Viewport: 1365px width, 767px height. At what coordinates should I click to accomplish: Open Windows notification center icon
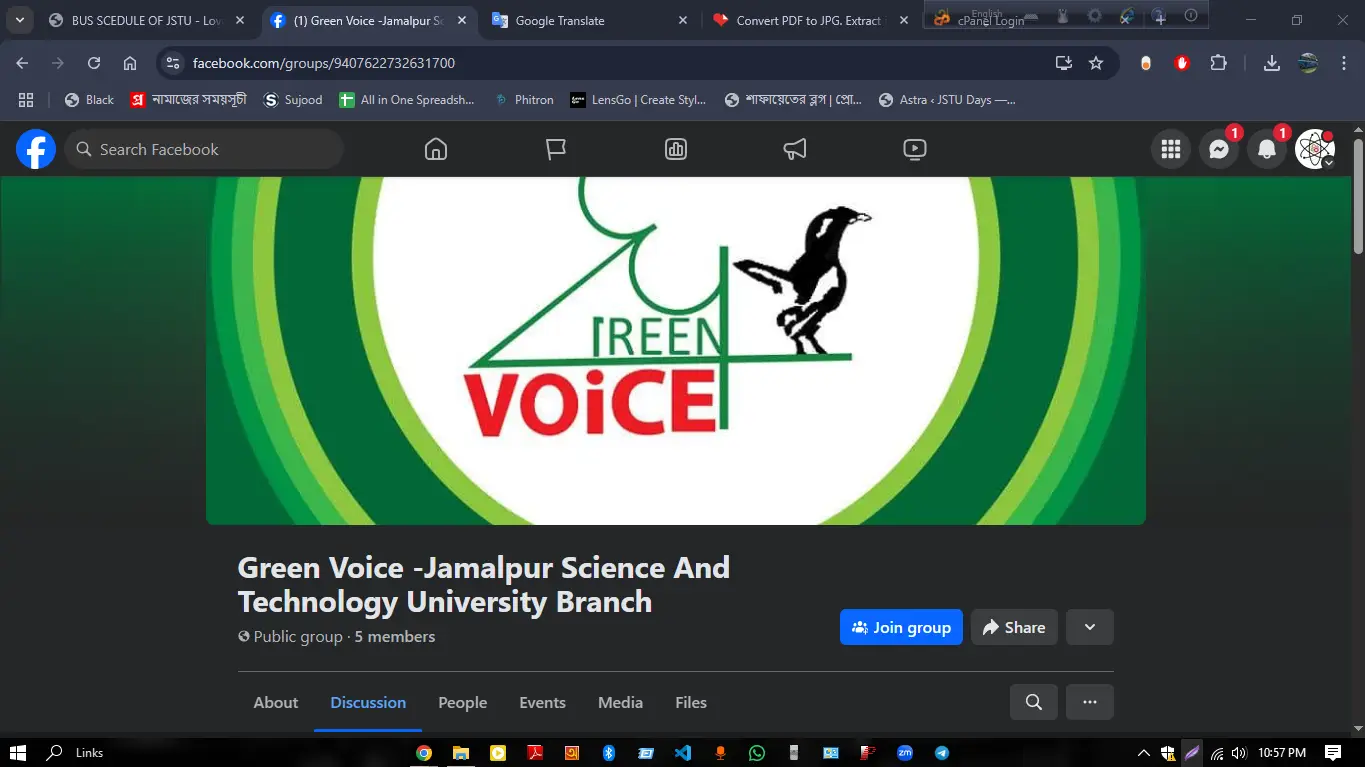pos(1333,753)
